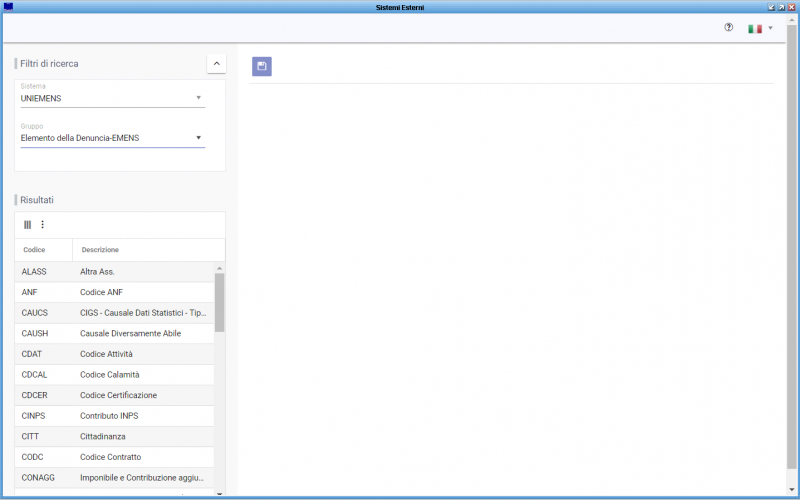Image resolution: width=800 pixels, height=500 pixels.
Task: Expand the language selector arrow
Action: click(770, 28)
